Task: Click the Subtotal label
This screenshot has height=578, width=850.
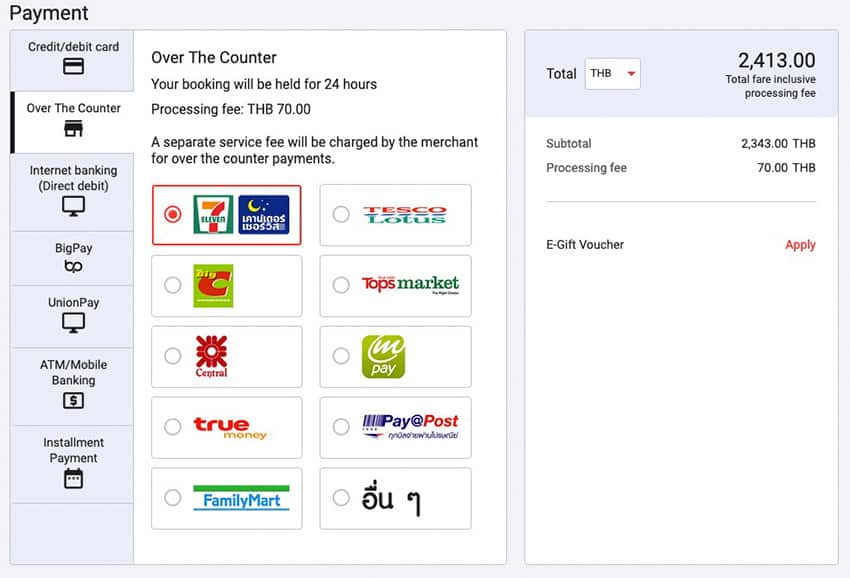Action: pos(569,144)
